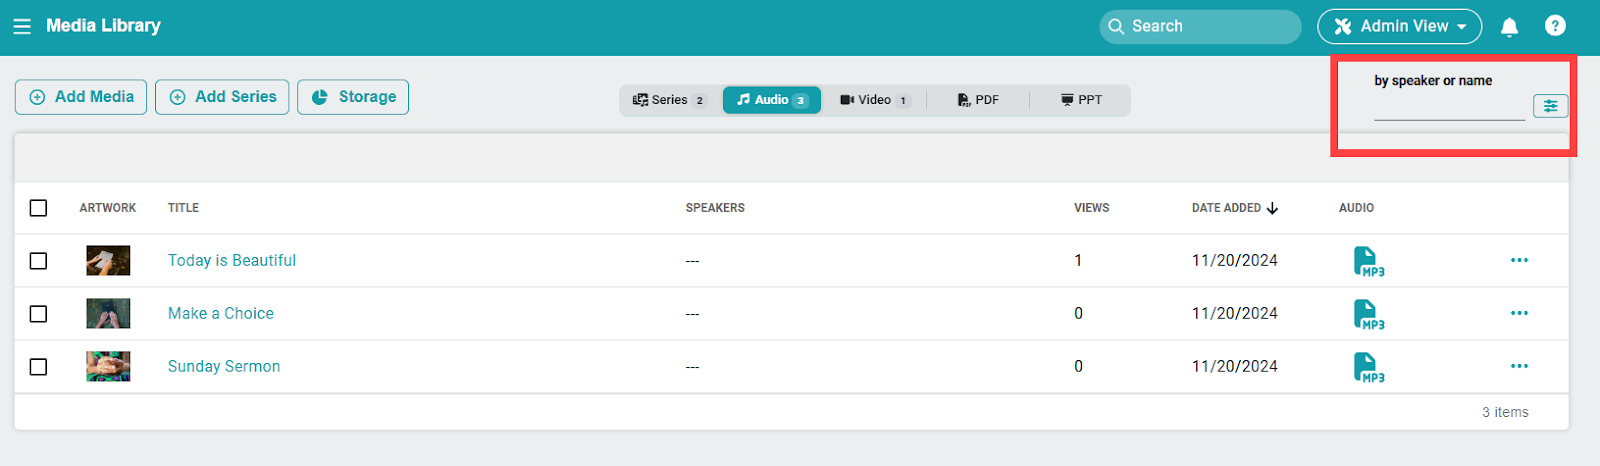
Task: Open more options for Make a Choice
Action: [x=1519, y=314]
